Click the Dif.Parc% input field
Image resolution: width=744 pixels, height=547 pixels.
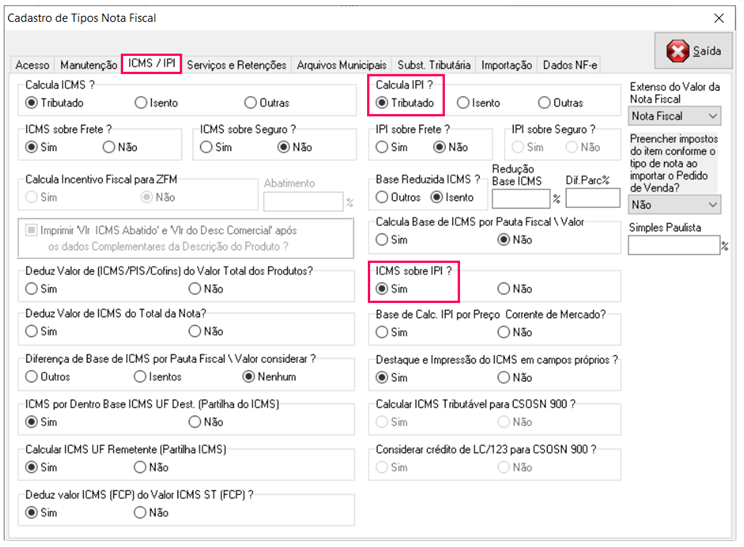click(592, 197)
